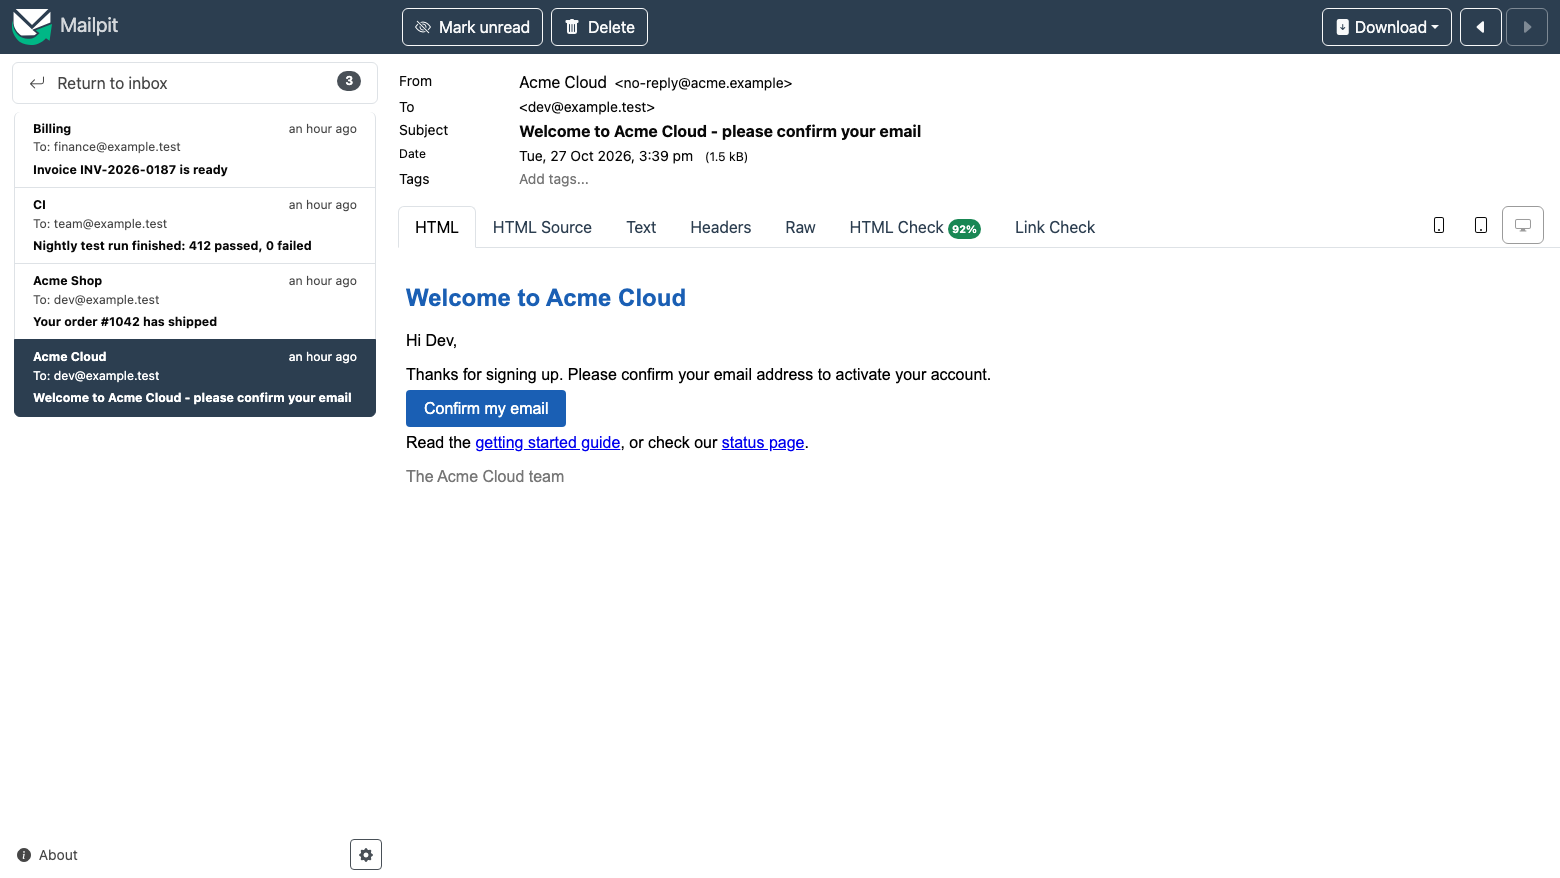Click the sender address no-reply@acme.example
1560x878 pixels.
[703, 83]
